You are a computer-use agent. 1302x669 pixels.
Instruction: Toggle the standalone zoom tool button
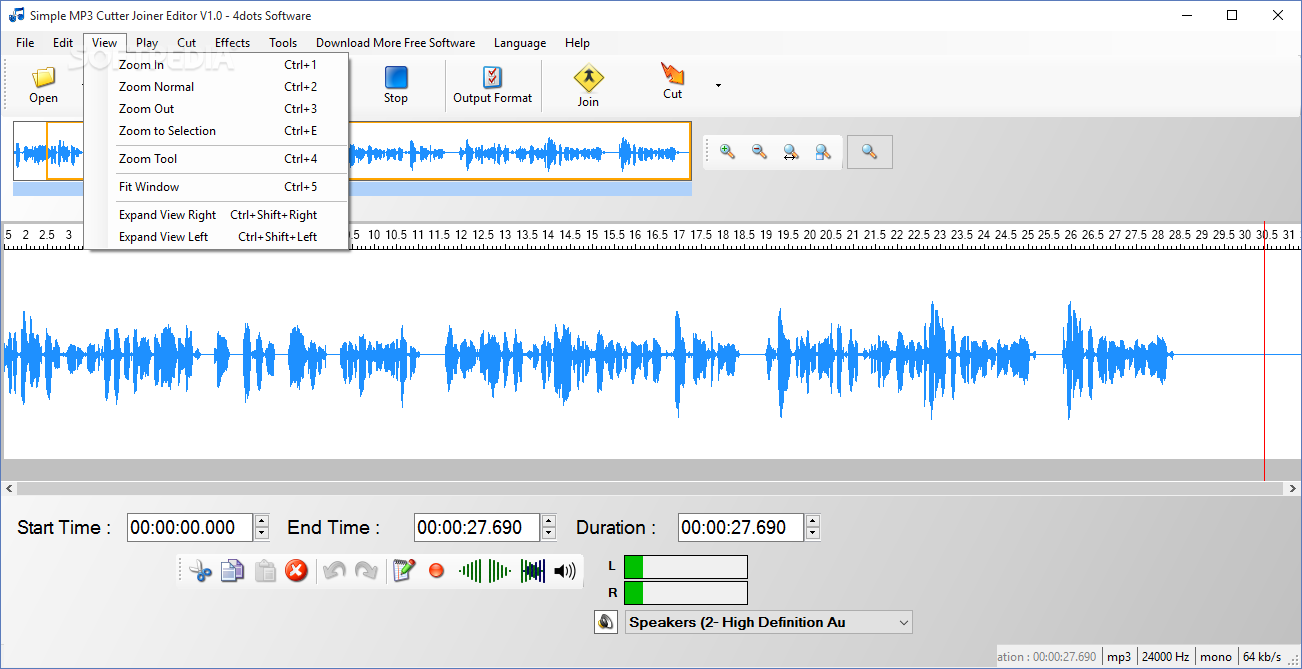tap(869, 152)
